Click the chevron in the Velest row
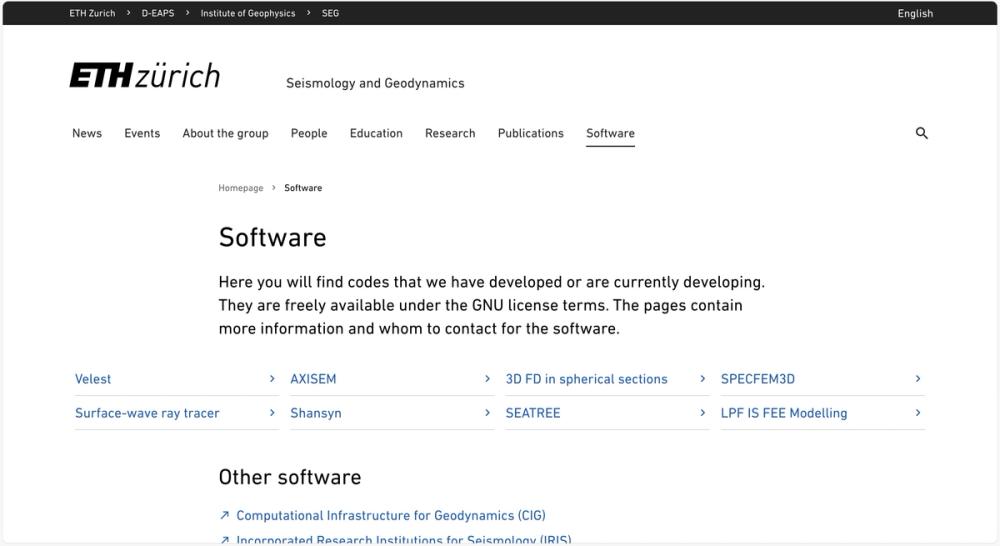This screenshot has width=1000, height=546. 272,379
